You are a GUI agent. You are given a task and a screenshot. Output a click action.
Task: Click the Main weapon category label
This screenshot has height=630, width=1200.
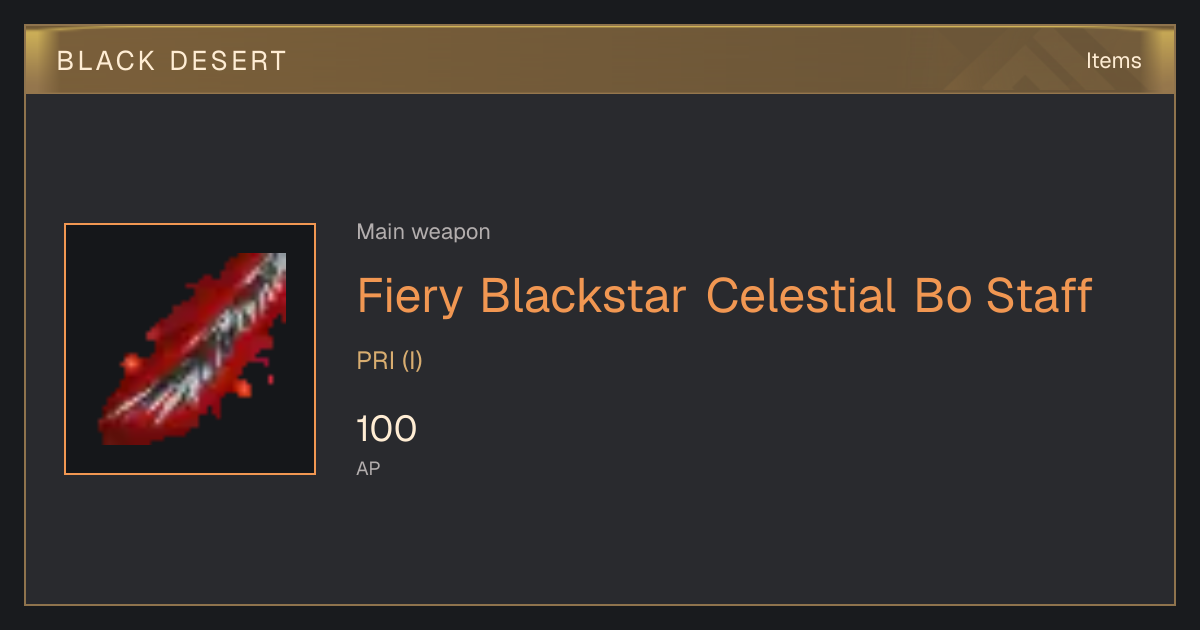[423, 232]
